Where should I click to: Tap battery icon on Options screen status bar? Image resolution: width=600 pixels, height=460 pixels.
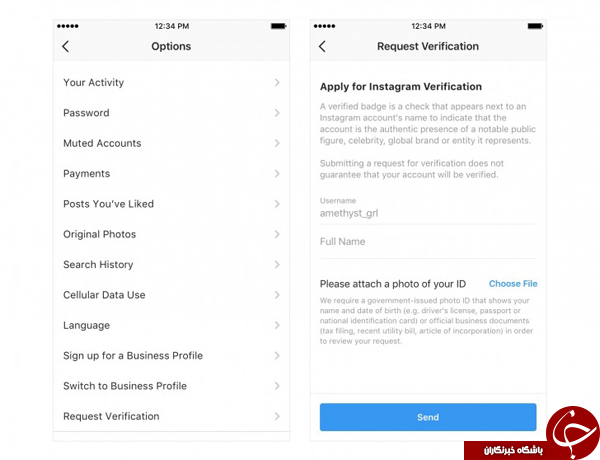point(278,26)
